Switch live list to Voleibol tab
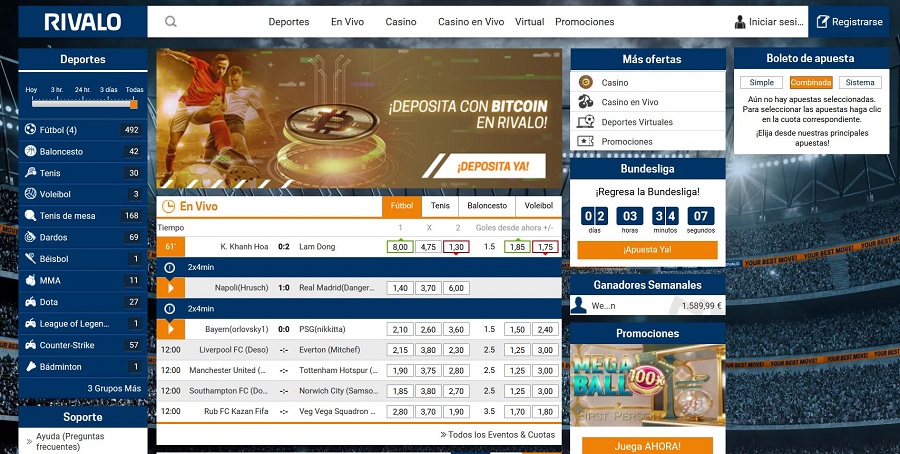900x454 pixels. pyautogui.click(x=539, y=205)
